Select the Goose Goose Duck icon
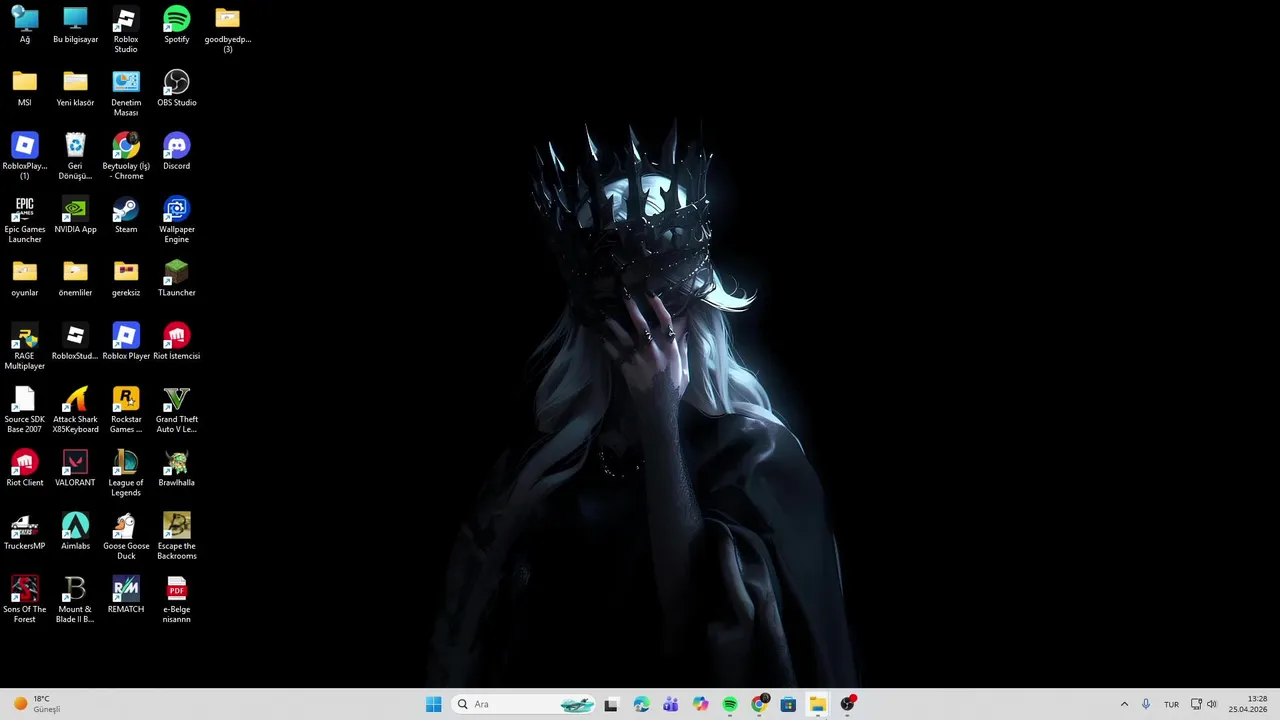Screen dimensions: 1280x720 [126, 536]
